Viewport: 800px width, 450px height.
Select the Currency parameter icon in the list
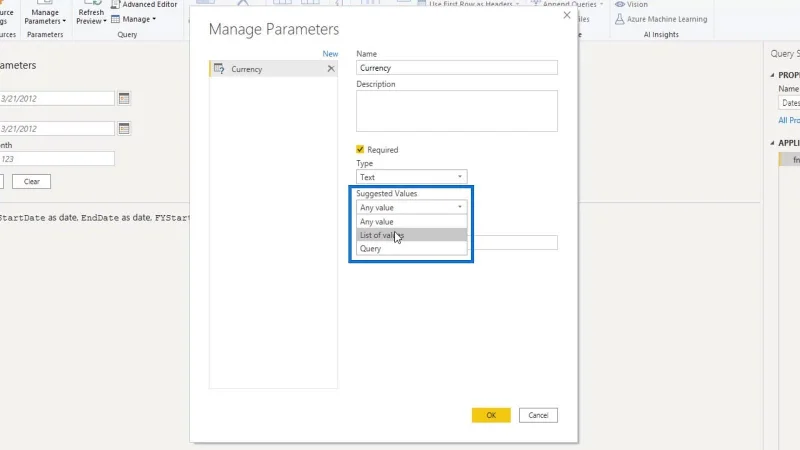click(x=219, y=69)
